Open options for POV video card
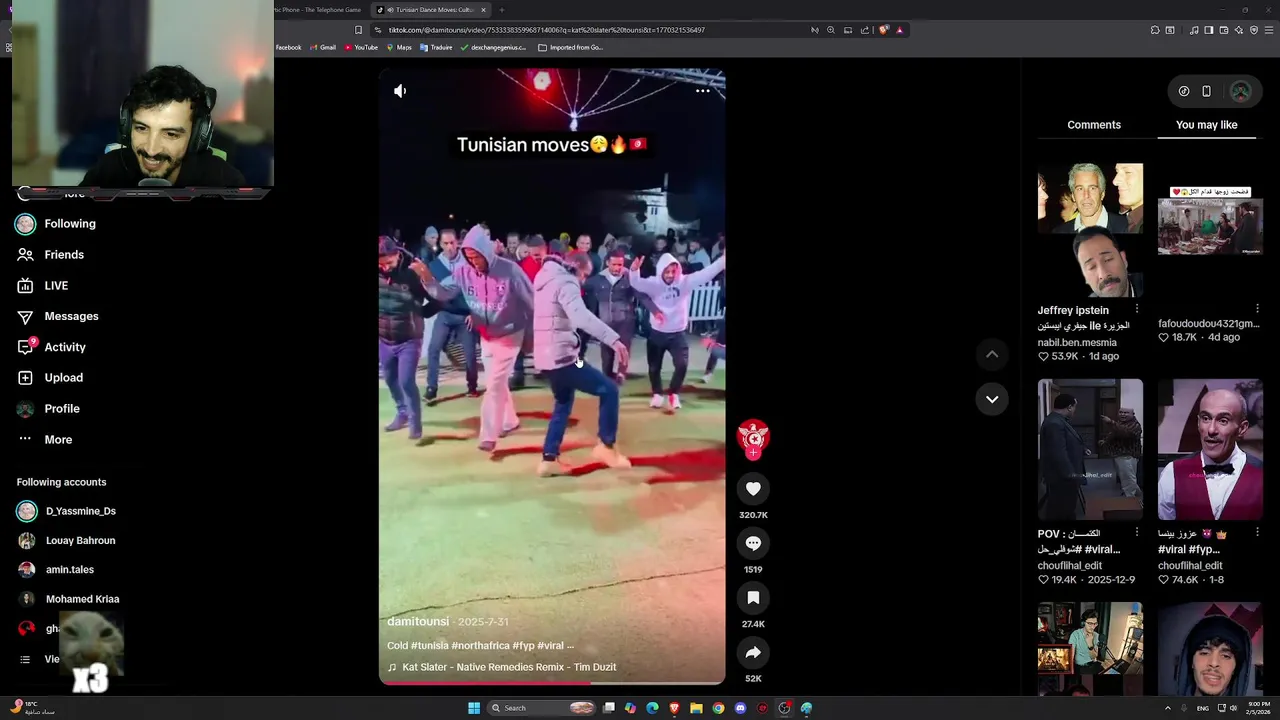Viewport: 1280px width, 720px height. coord(1136,533)
